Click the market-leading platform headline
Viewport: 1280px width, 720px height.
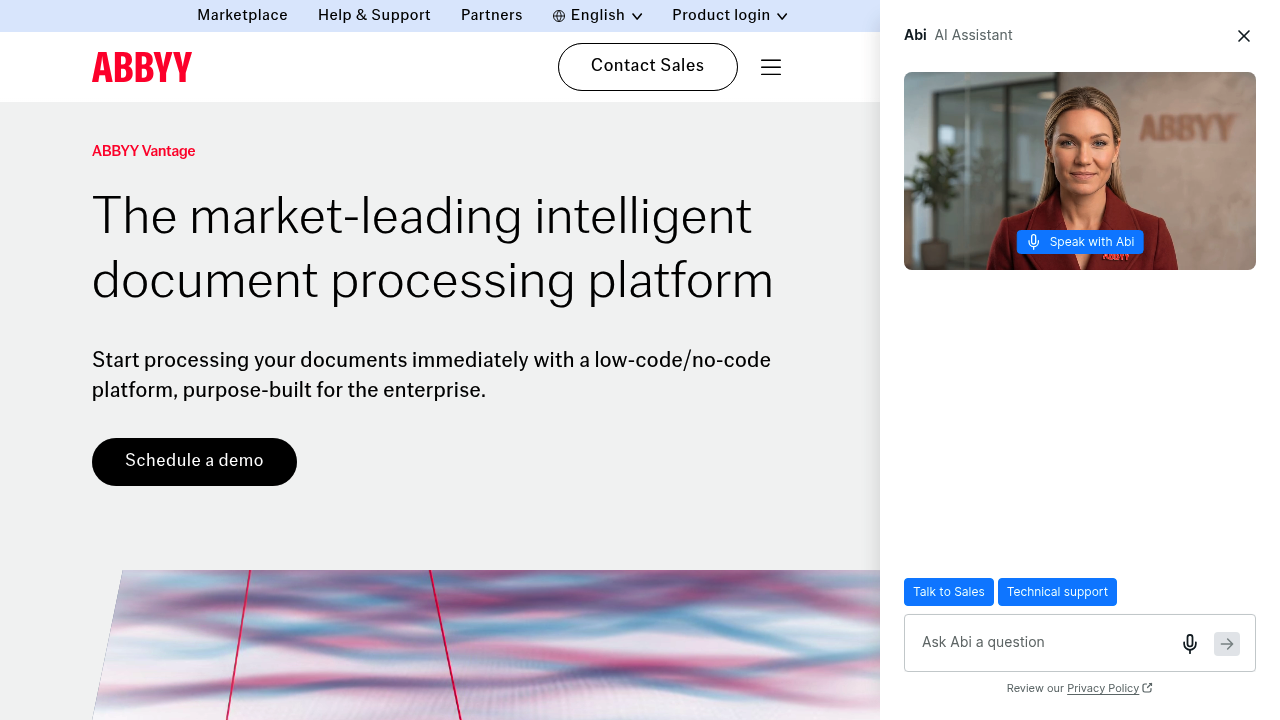point(432,248)
